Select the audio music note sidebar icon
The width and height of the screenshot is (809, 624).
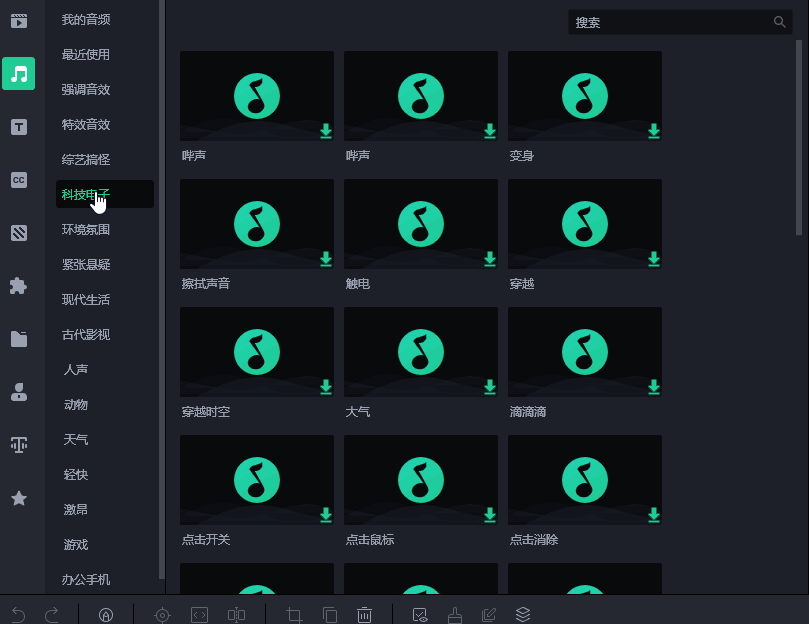19,74
